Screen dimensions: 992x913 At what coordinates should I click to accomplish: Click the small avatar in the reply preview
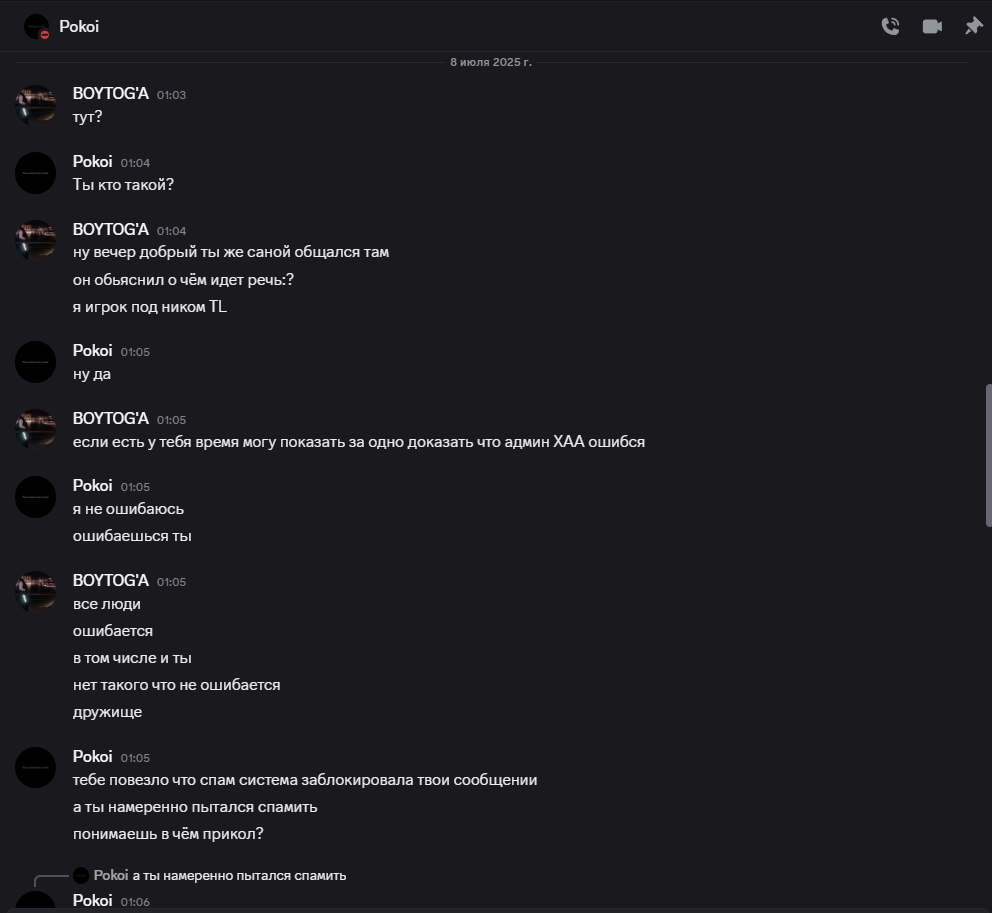(x=81, y=875)
